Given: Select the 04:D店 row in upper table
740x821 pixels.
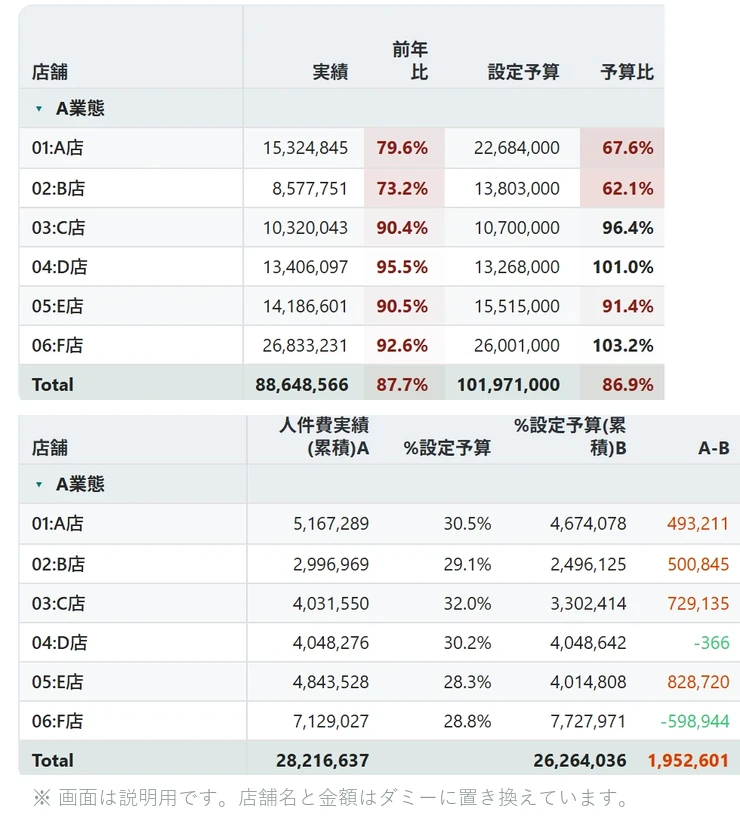Looking at the screenshot, I should coord(341,267).
